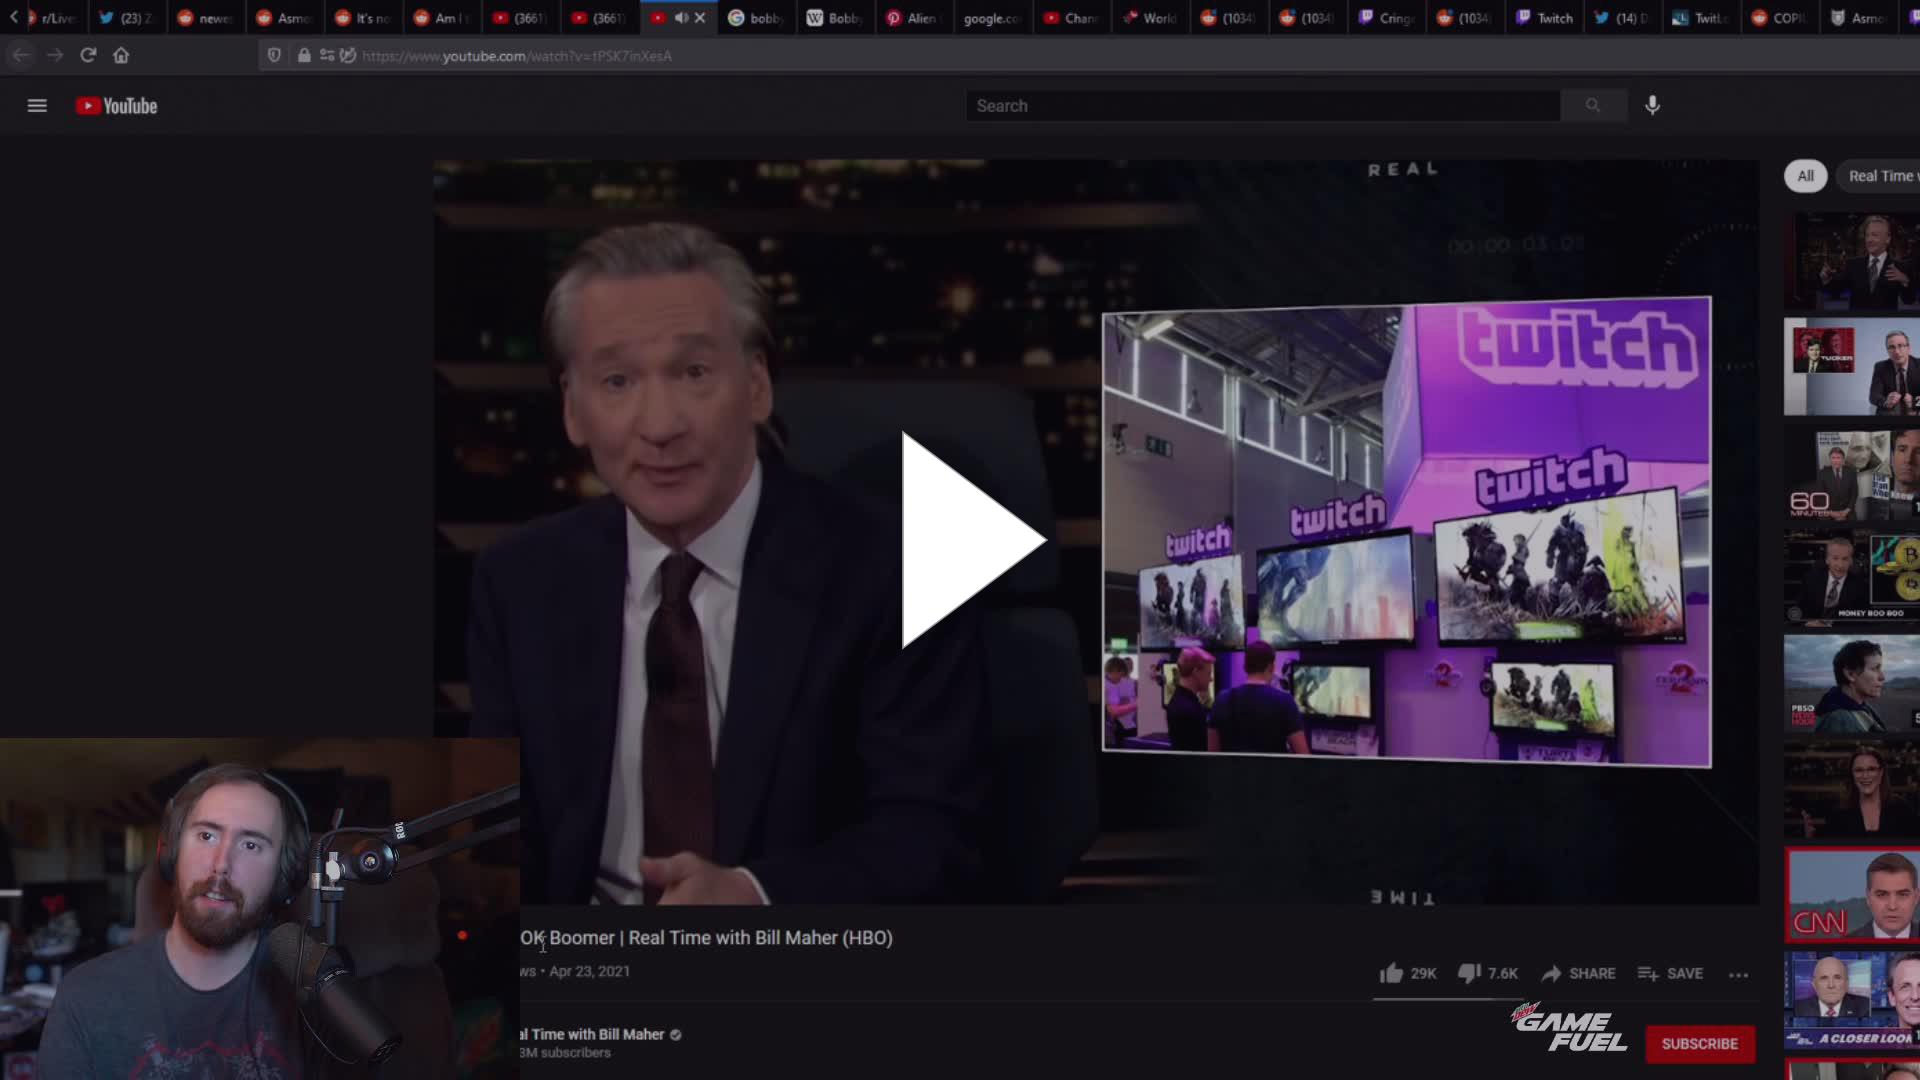1920x1080 pixels.
Task: Go to YouTube home via logo
Action: pyautogui.click(x=117, y=106)
